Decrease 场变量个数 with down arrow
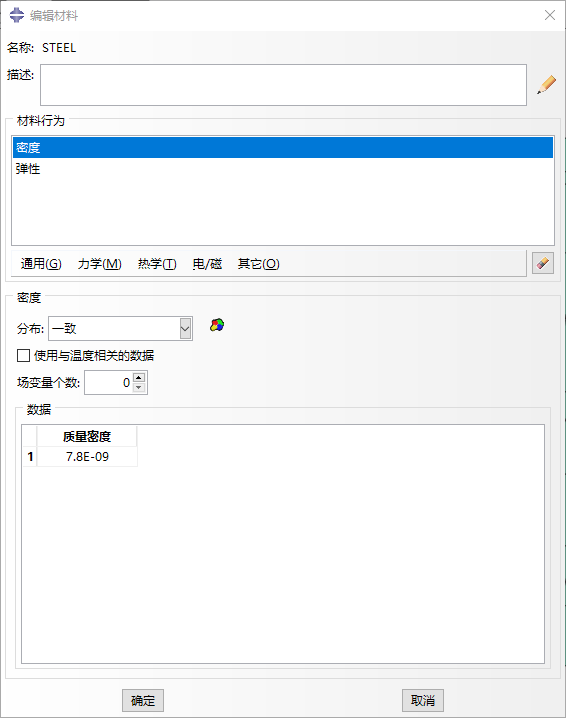566x718 pixels. pos(139,387)
